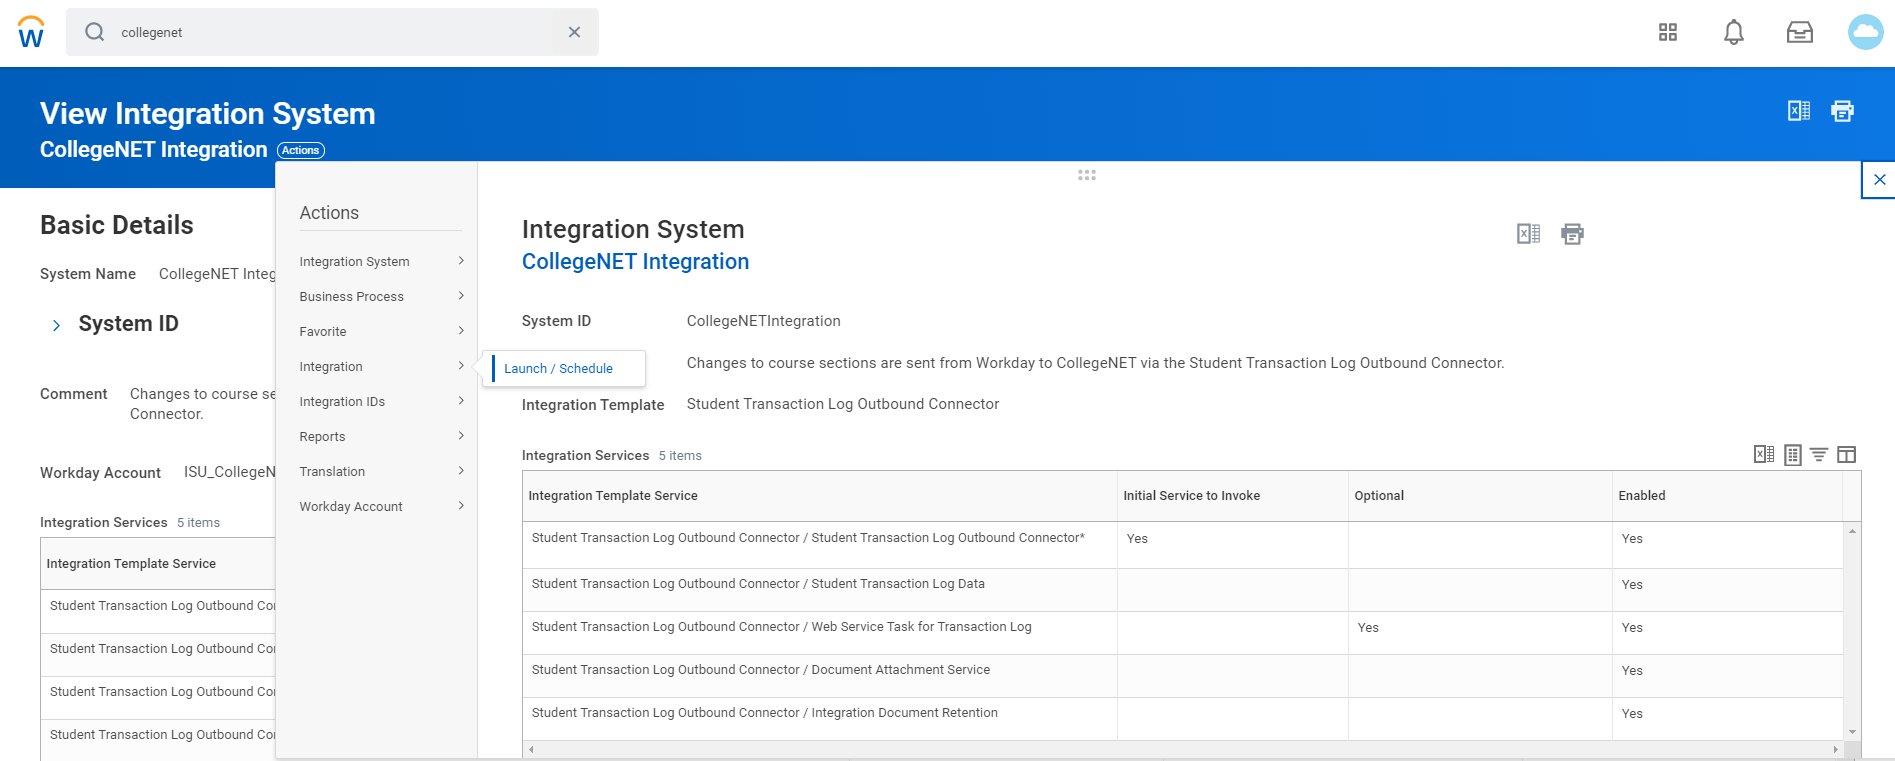Click the Workday logo home icon
1895x761 pixels.
(x=31, y=32)
